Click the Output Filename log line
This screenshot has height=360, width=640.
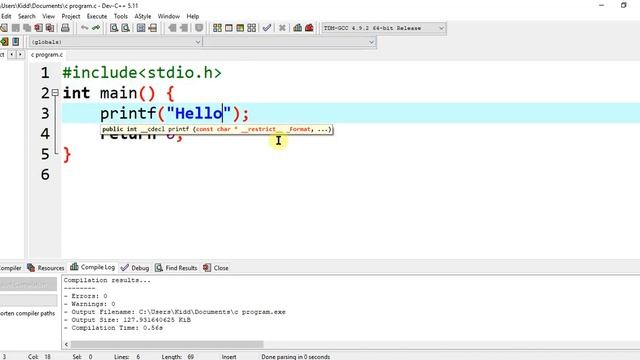click(x=175, y=312)
